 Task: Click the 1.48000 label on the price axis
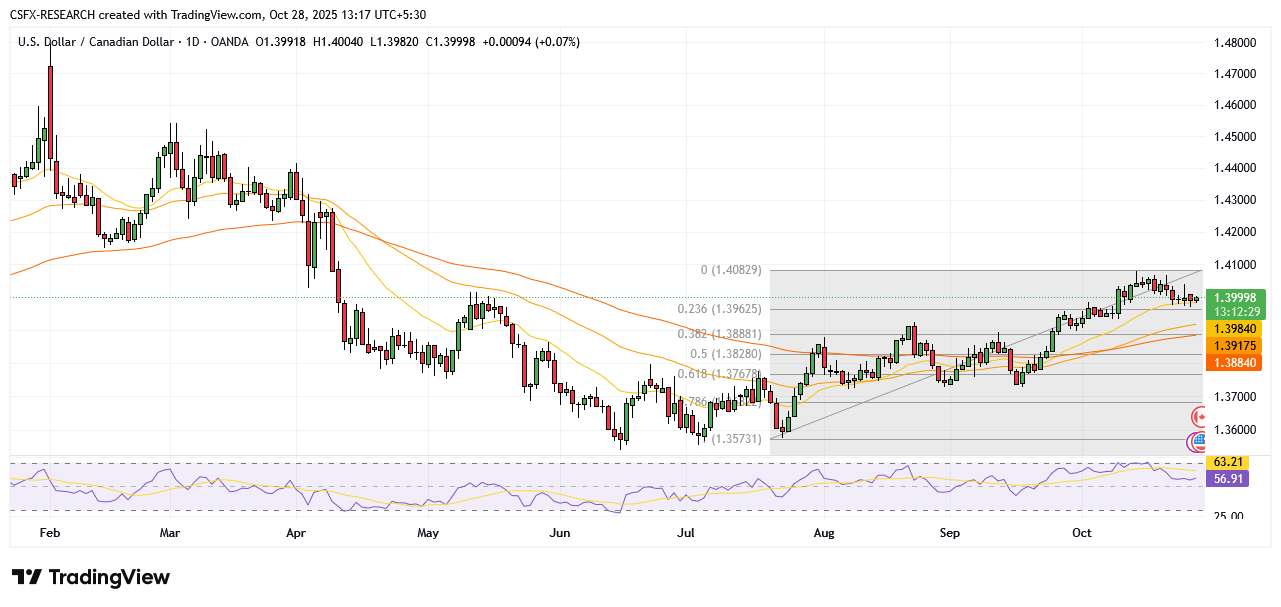[x=1234, y=43]
